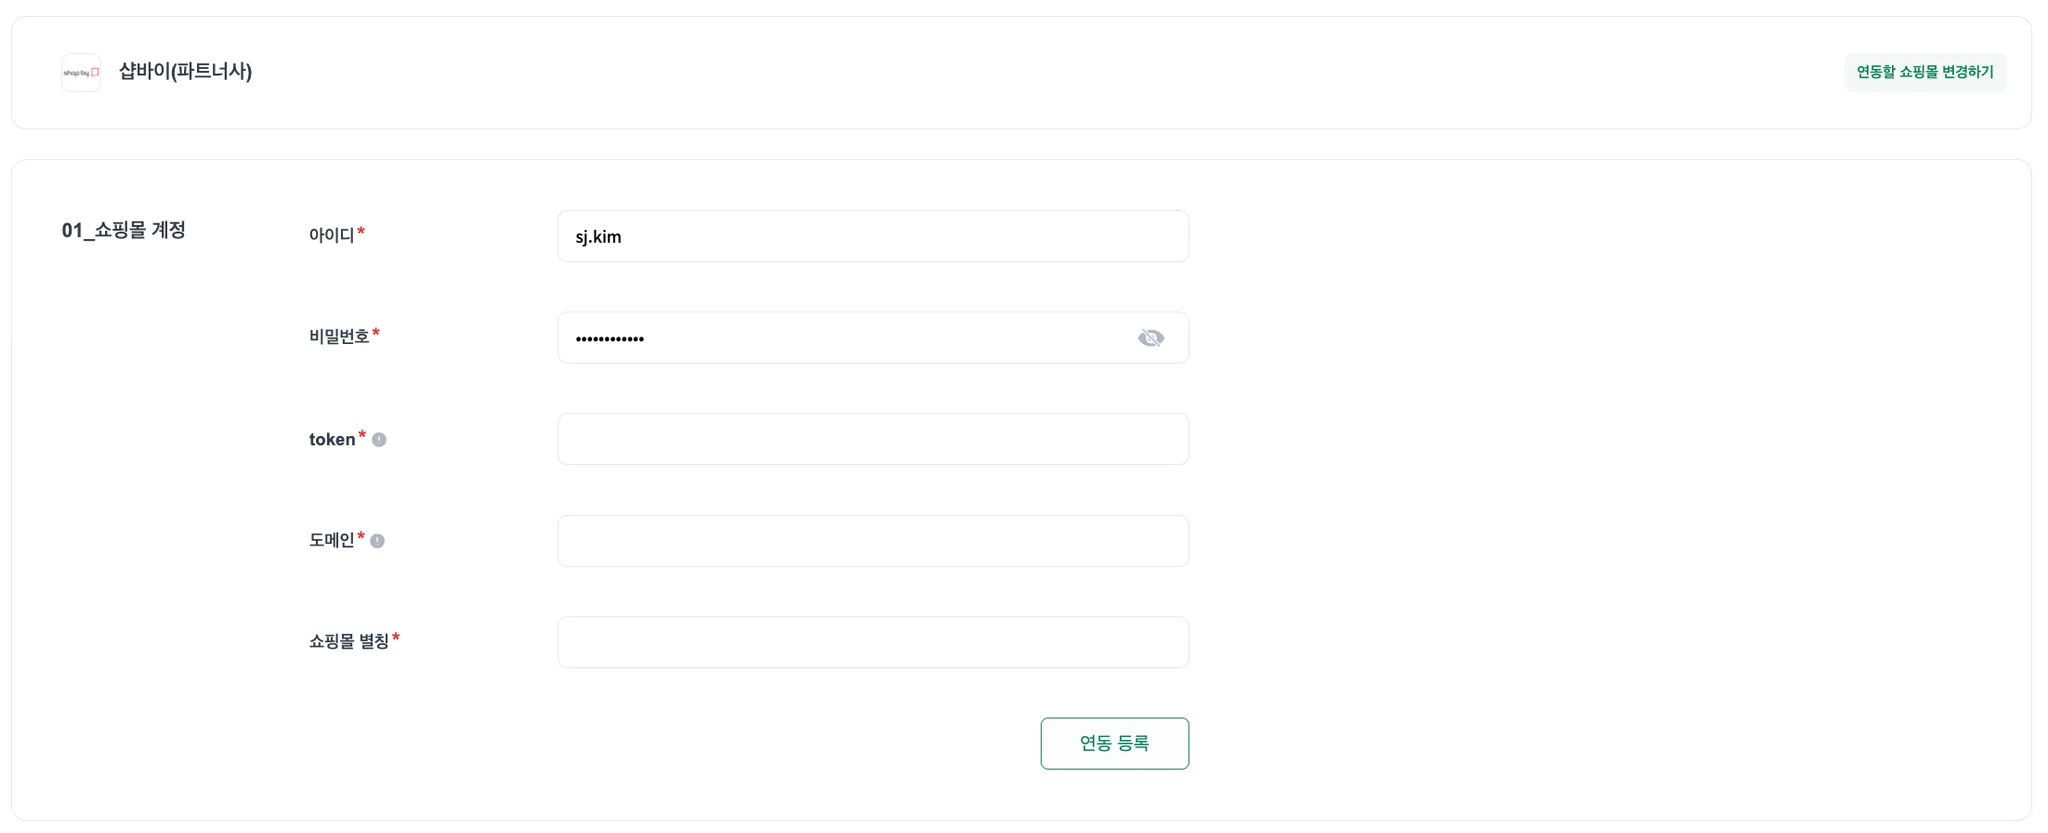Viewport: 2048px width, 833px height.
Task: Click the shopby logo icon
Action: coord(81,72)
